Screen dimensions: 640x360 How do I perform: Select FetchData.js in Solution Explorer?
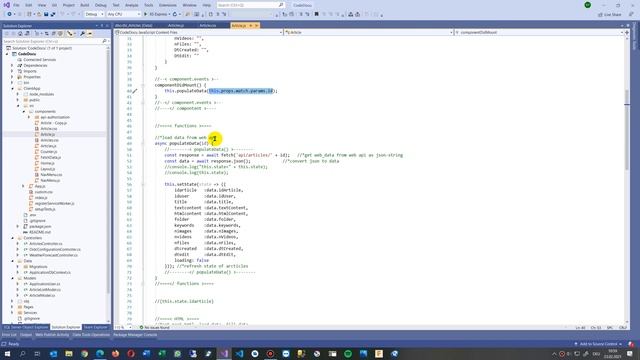click(50, 157)
